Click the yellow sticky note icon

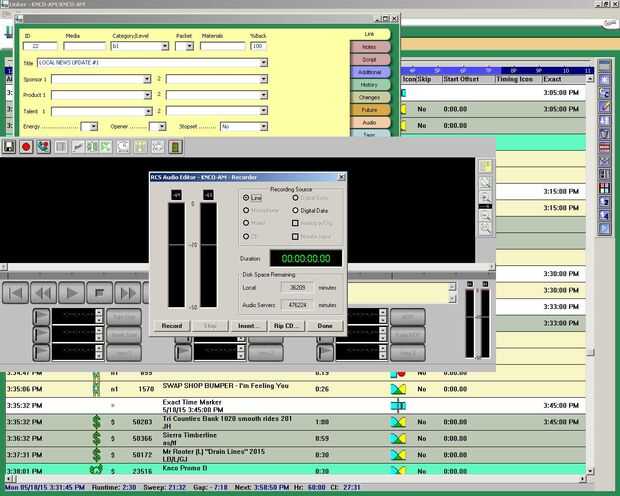(486, 167)
